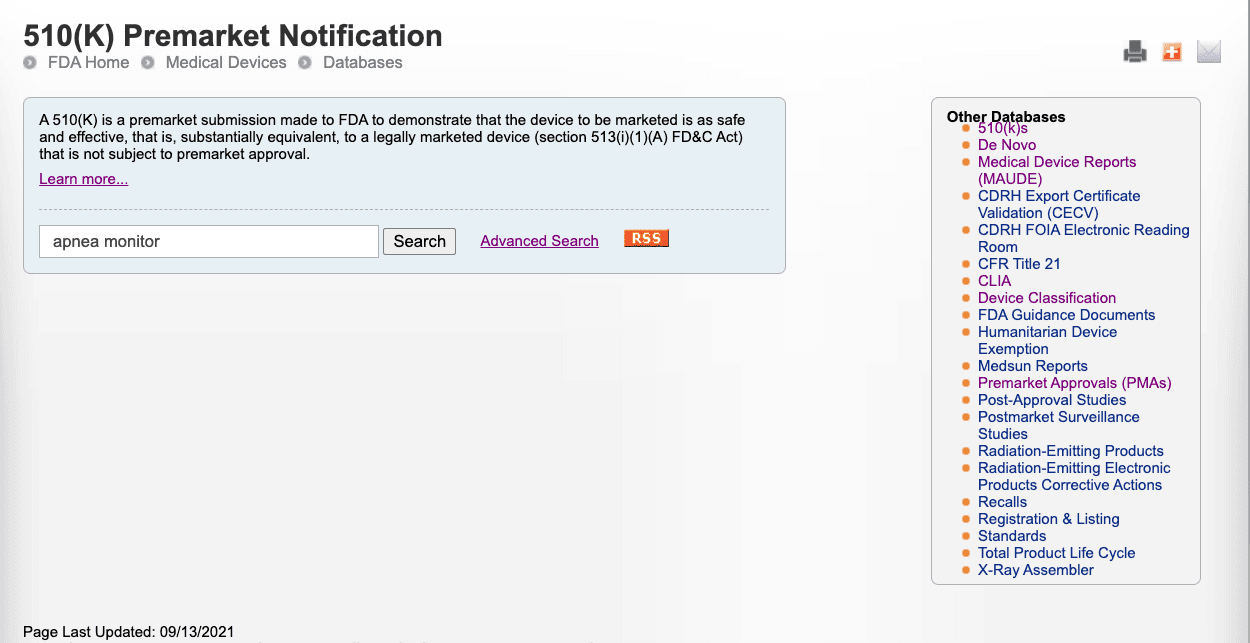This screenshot has width=1250, height=643.
Task: Open the Recalls database link
Action: 1002,502
